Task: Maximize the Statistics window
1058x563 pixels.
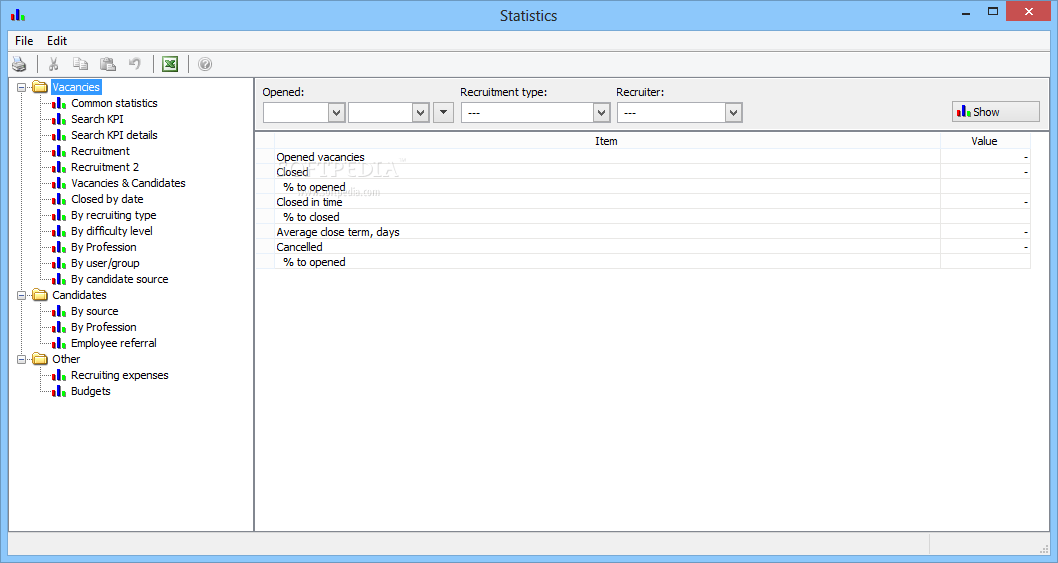Action: click(993, 11)
